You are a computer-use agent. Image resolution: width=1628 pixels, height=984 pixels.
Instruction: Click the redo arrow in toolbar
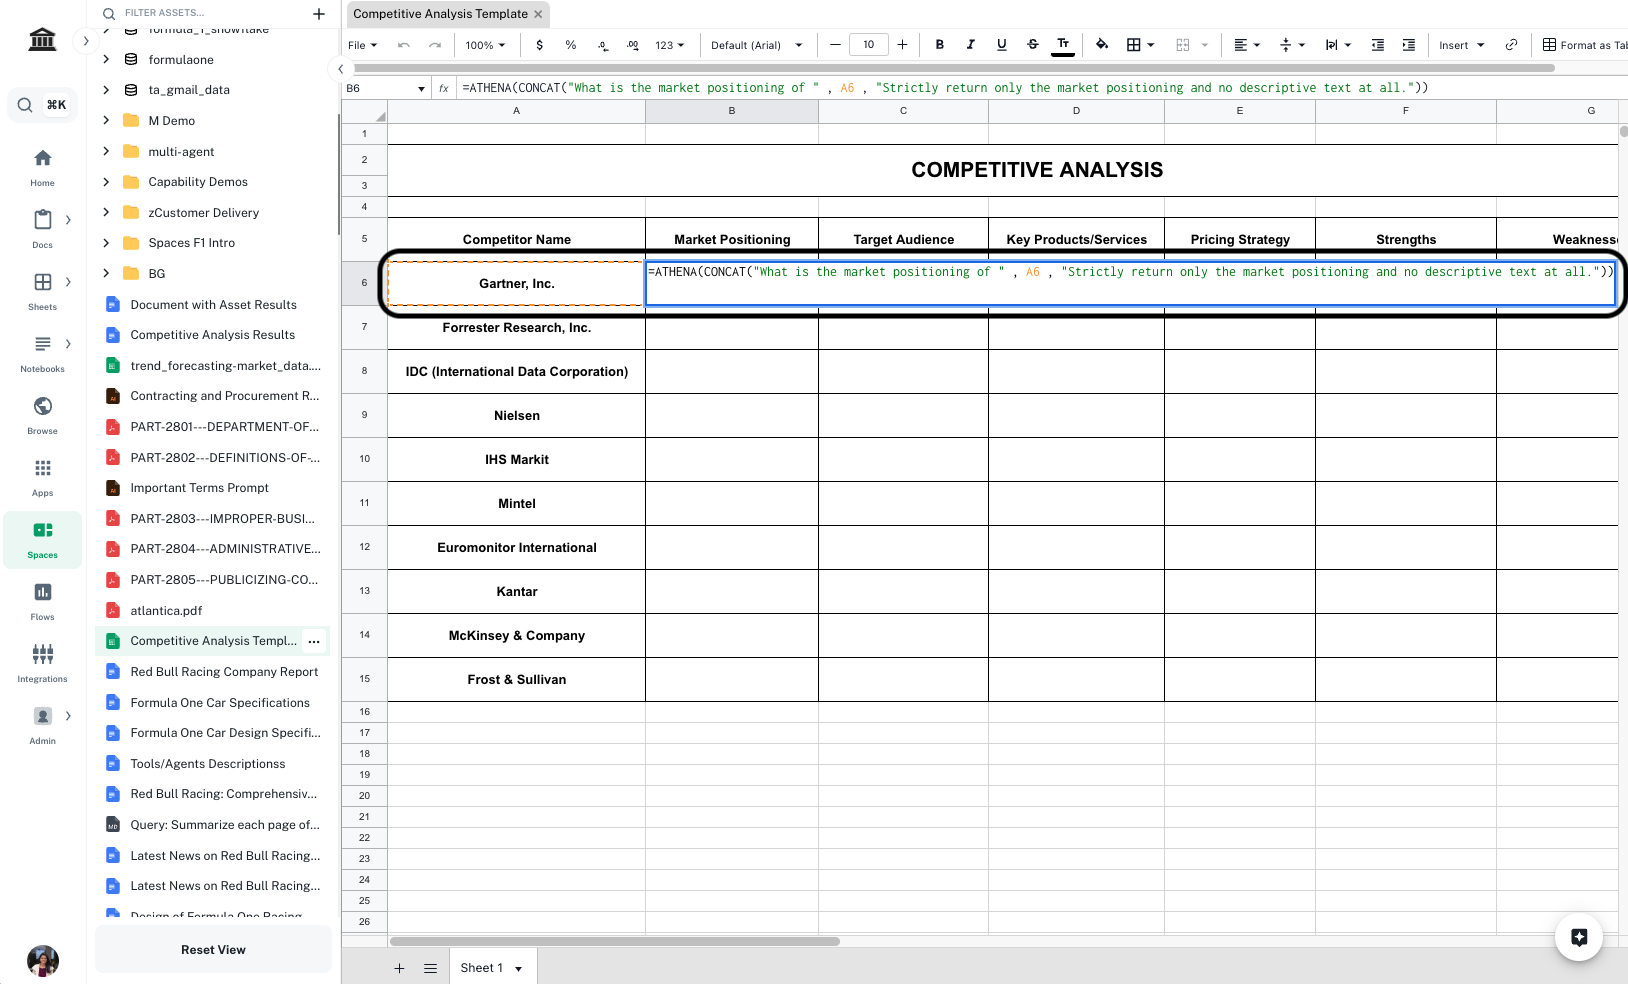435,45
